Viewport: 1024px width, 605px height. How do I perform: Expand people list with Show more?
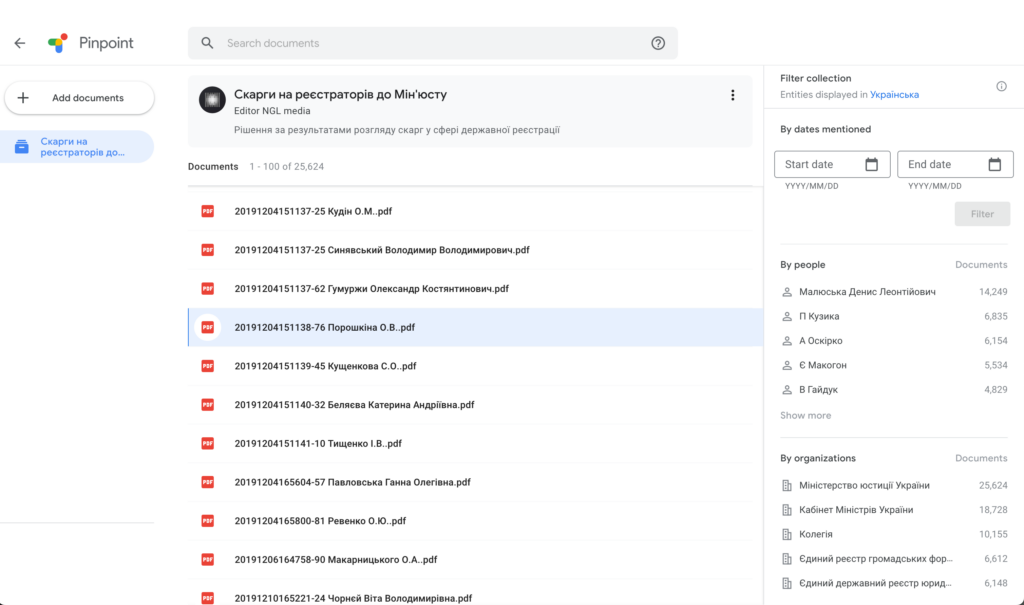pos(805,415)
